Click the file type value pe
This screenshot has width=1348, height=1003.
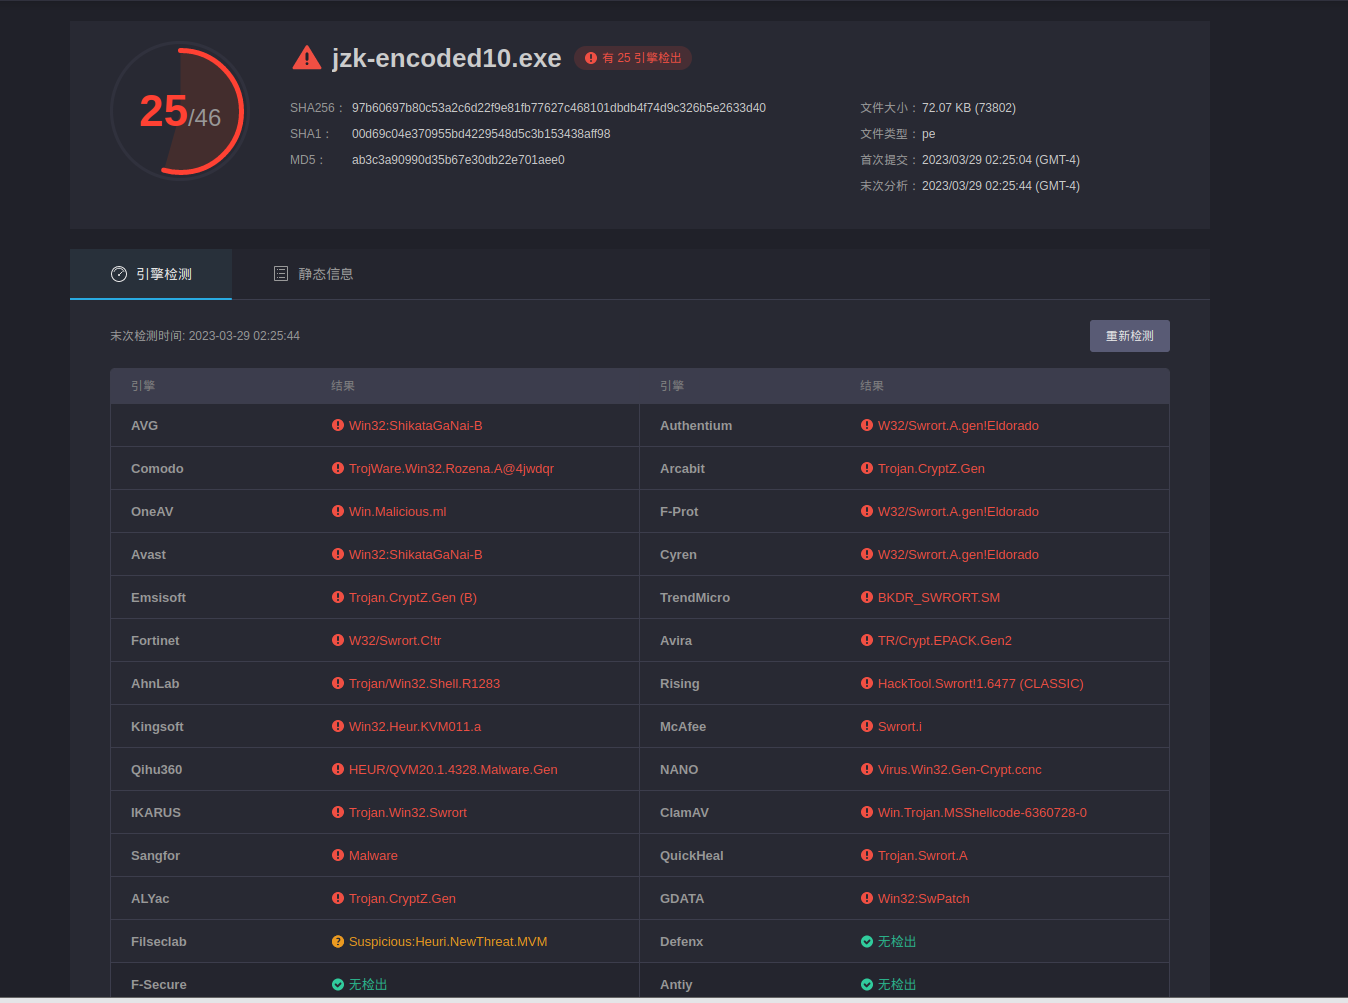pyautogui.click(x=929, y=134)
